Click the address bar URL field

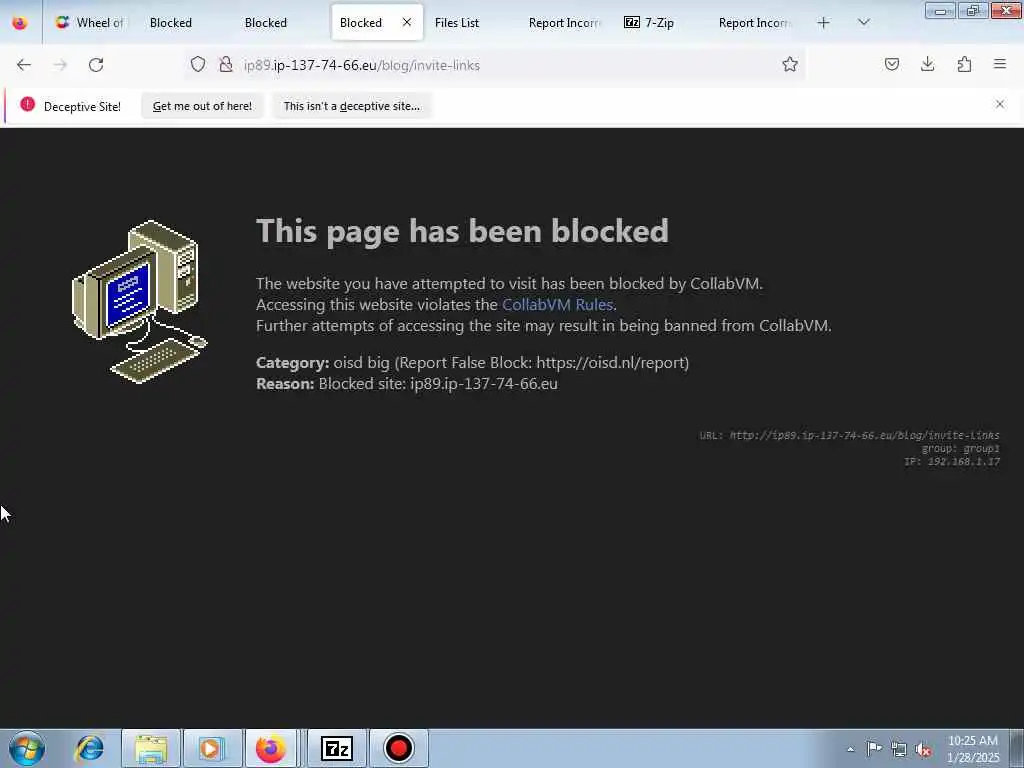[496, 65]
